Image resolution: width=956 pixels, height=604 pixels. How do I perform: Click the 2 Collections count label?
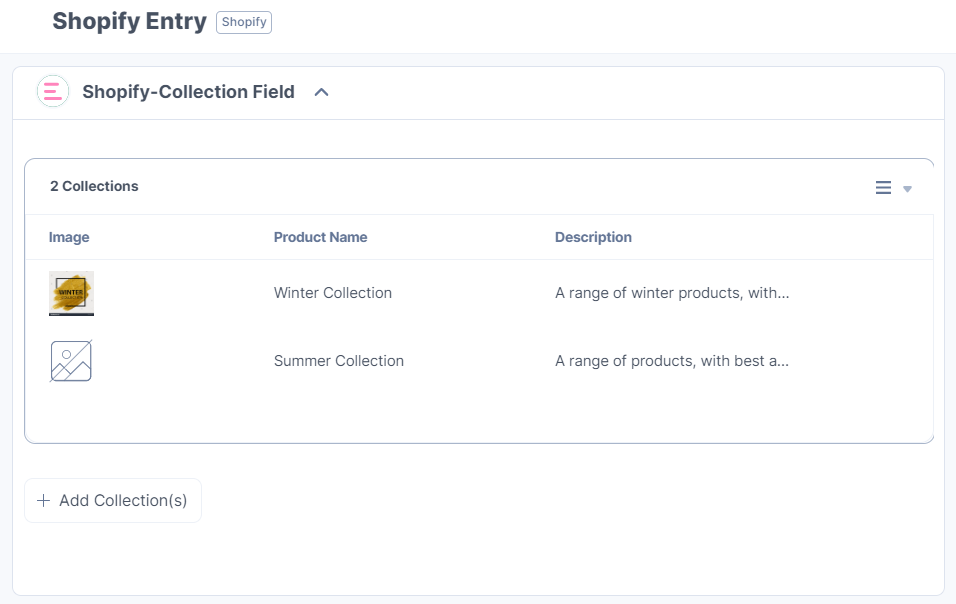[94, 186]
